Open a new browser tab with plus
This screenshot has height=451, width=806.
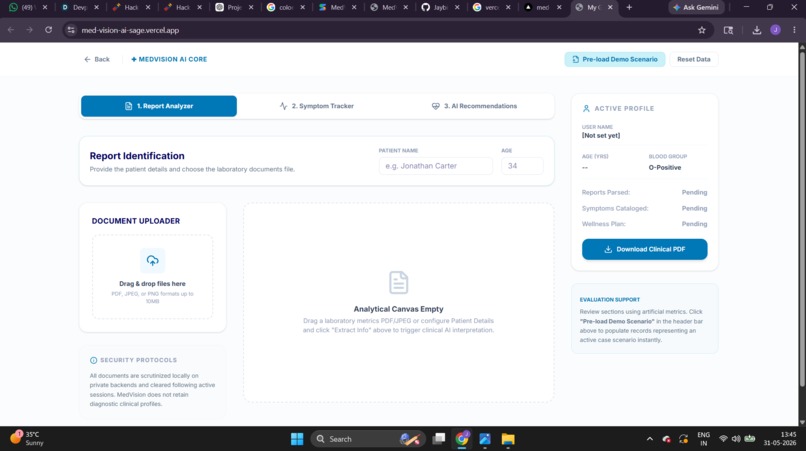(x=629, y=7)
